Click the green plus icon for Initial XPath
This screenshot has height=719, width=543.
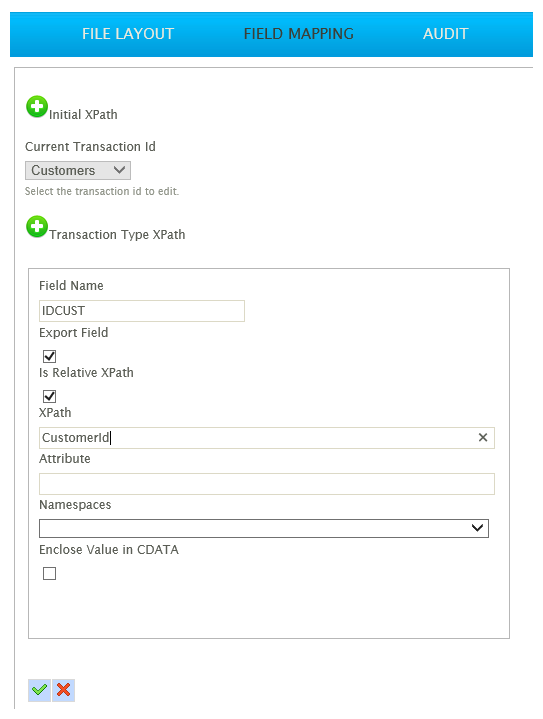[37, 107]
